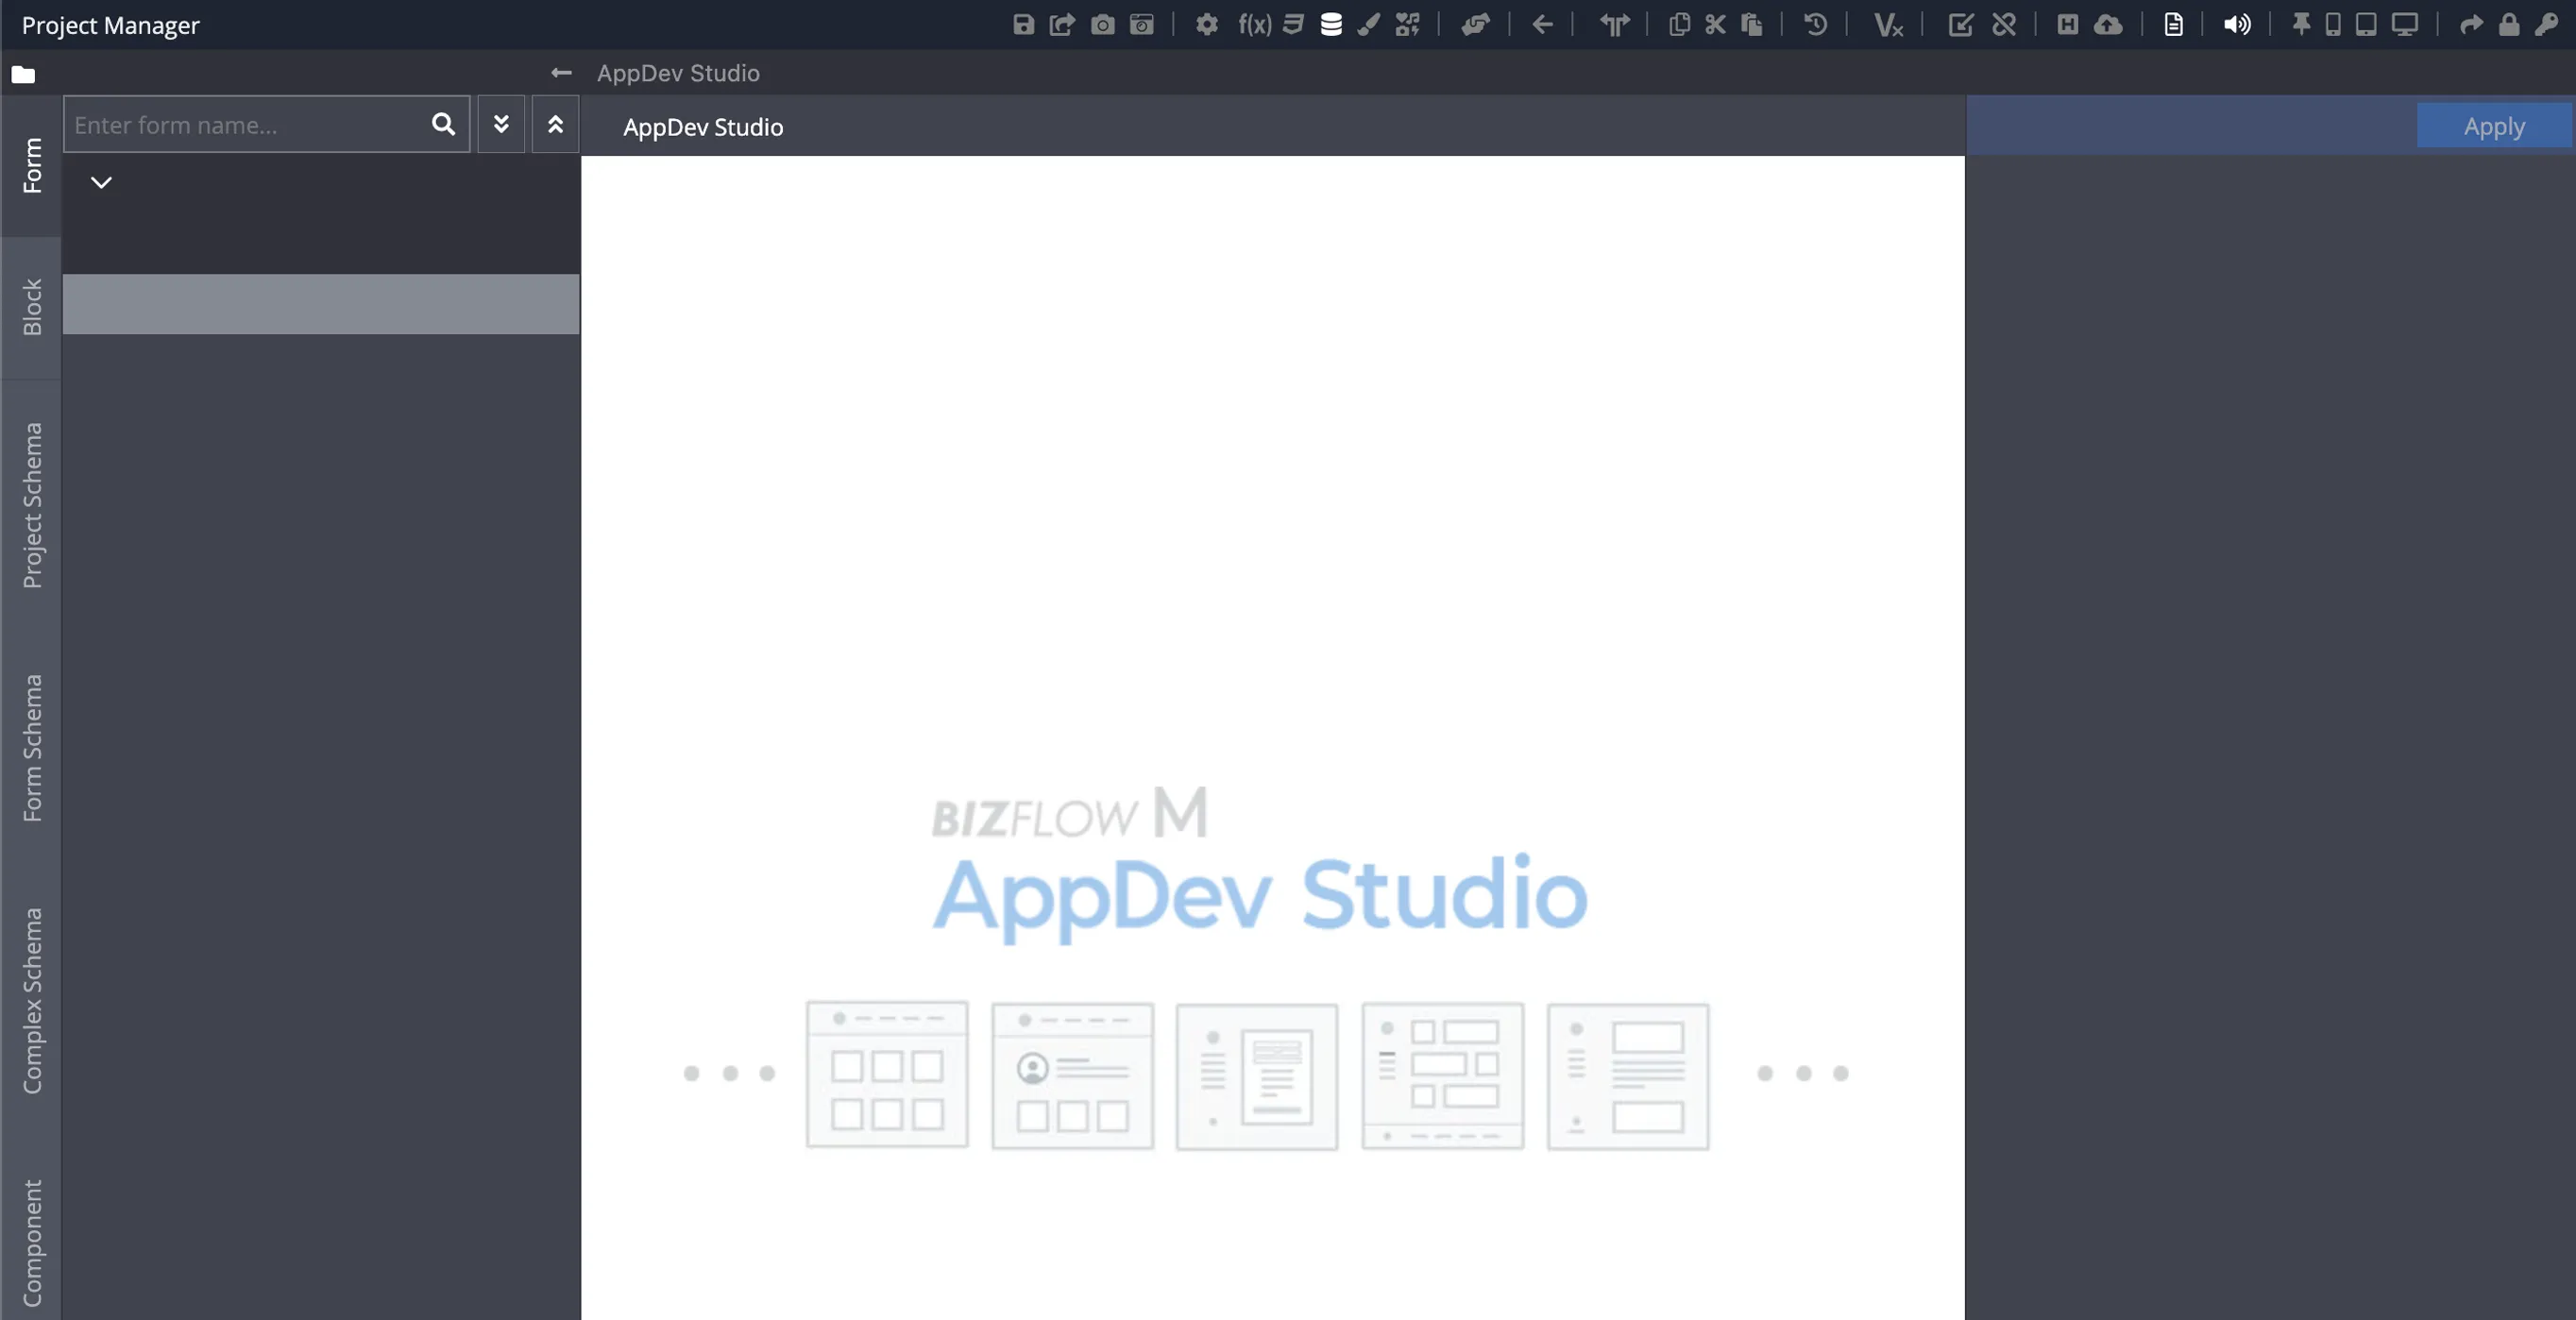Click the Project Manager title
Viewport: 2576px width, 1320px height.
click(x=111, y=26)
